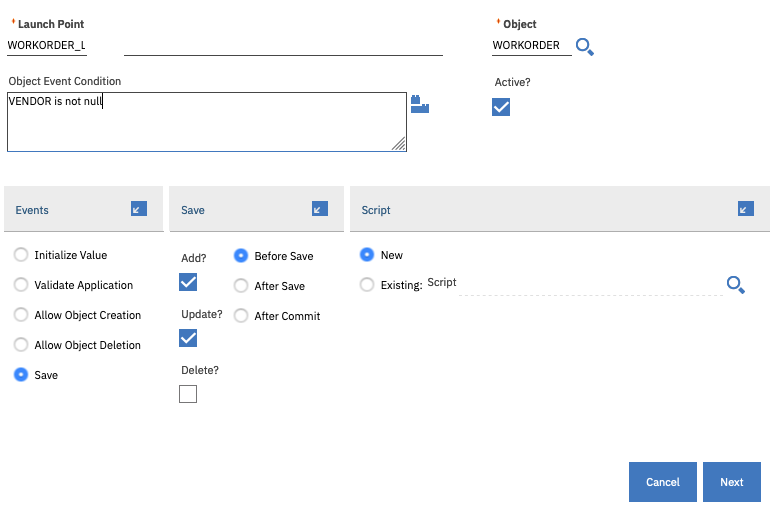Click the Cancel button
The height and width of the screenshot is (516, 782).
(663, 482)
